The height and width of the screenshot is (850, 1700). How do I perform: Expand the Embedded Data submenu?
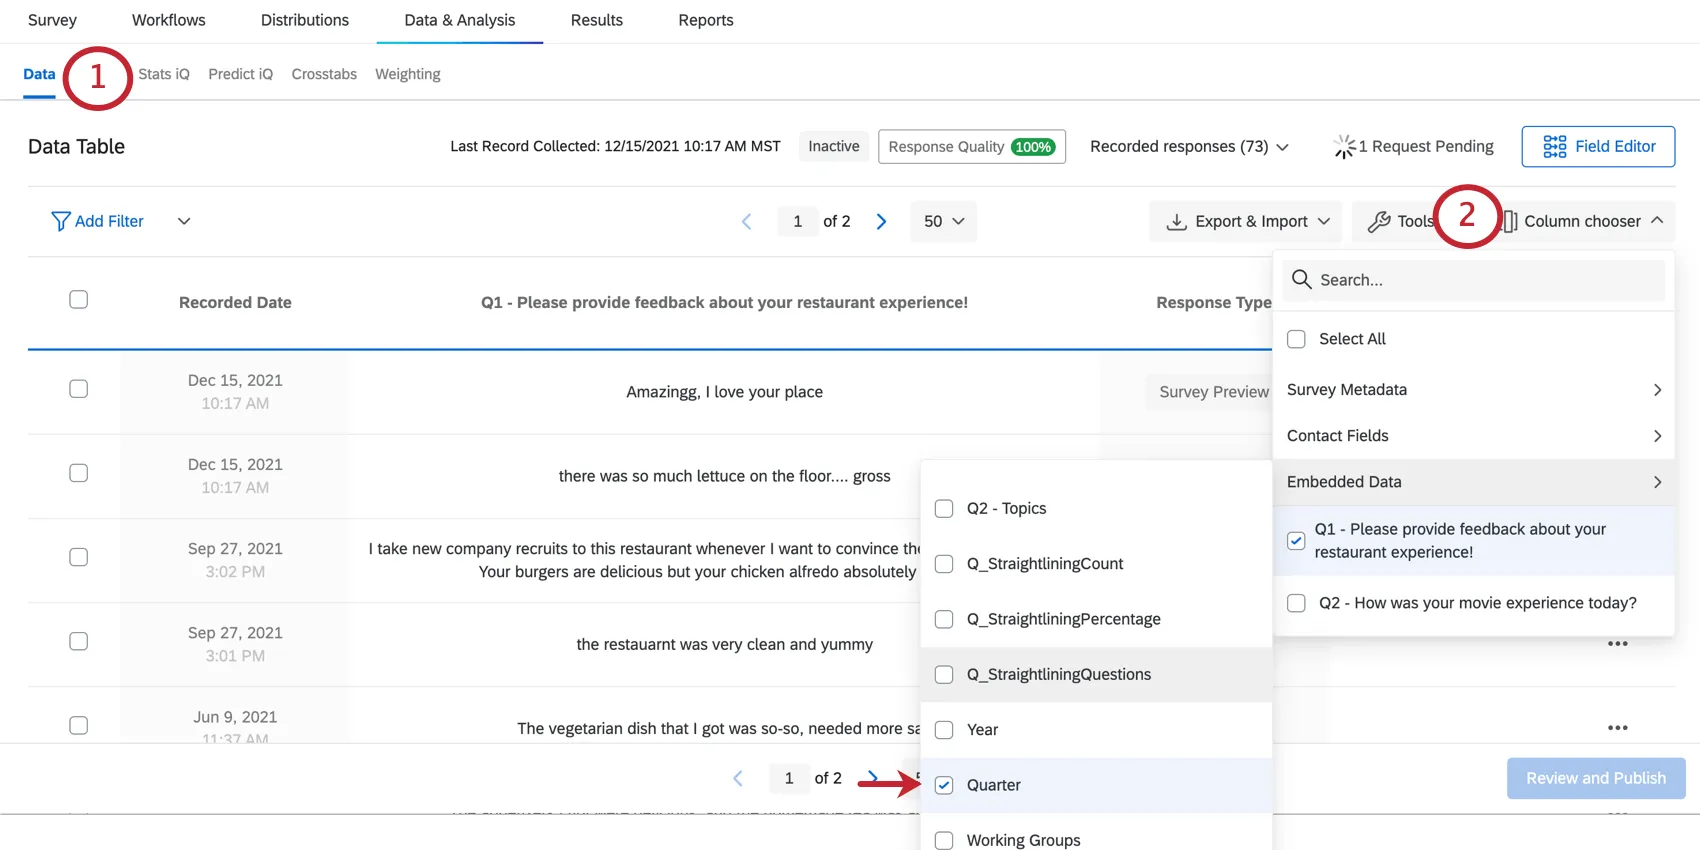1474,482
